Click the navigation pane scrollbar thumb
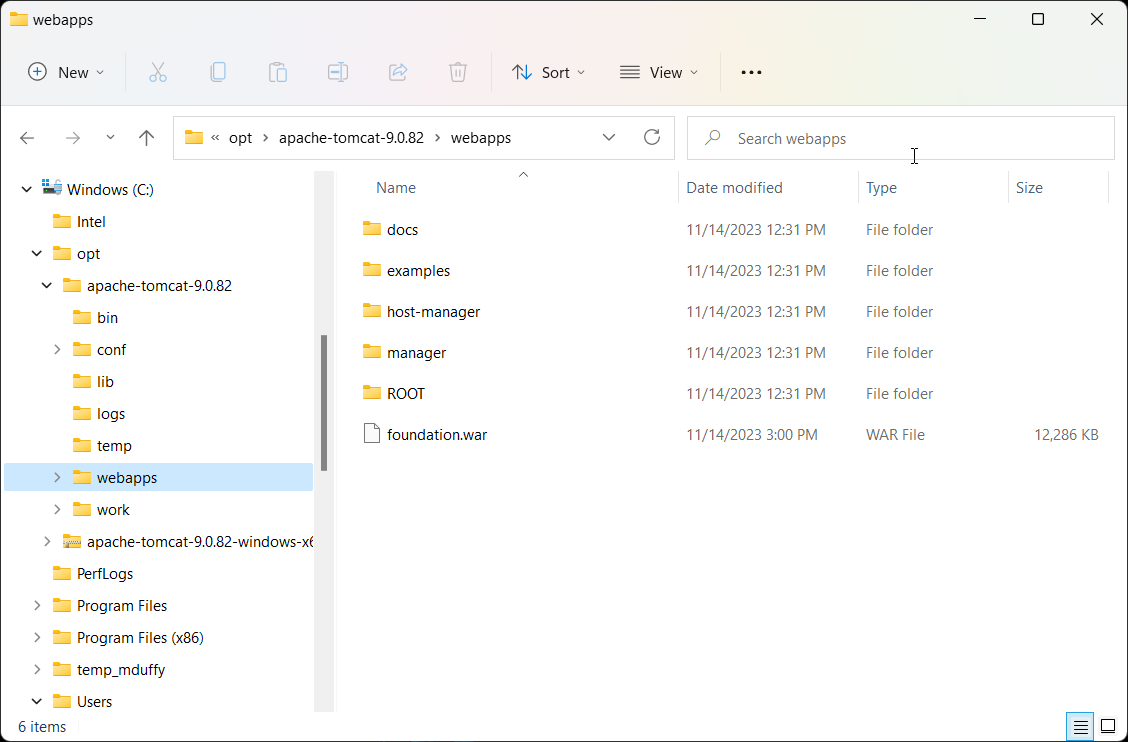The height and width of the screenshot is (742, 1128). tap(324, 403)
